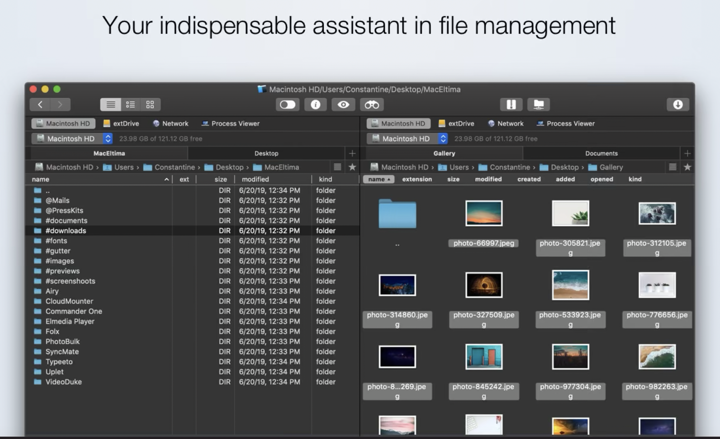Sort right panel by created
720x439 pixels.
point(529,179)
